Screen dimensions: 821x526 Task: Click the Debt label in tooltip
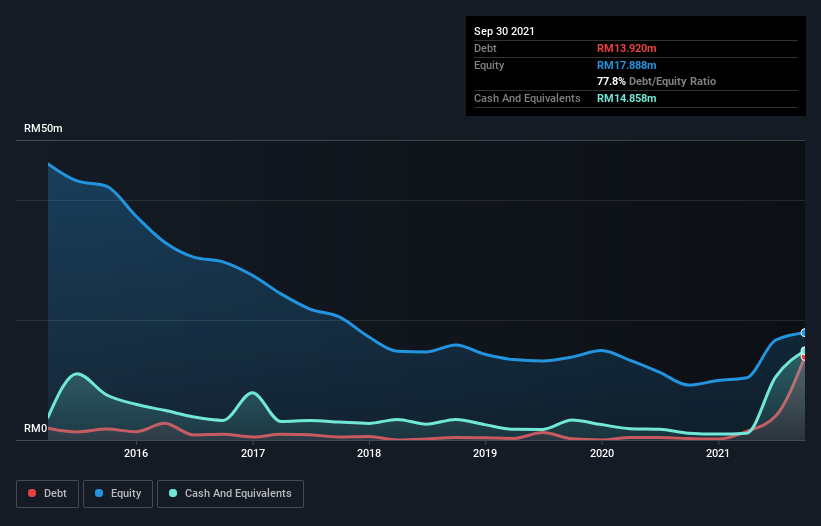click(x=485, y=48)
